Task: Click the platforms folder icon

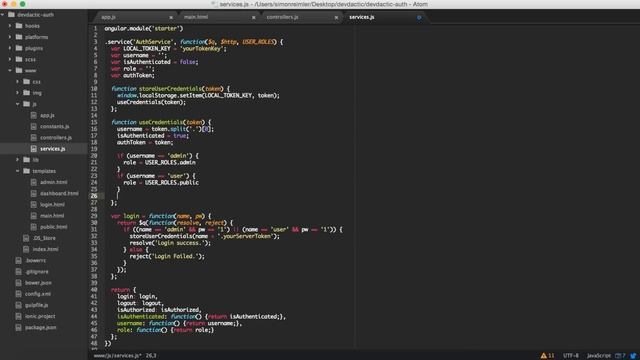Action: pyautogui.click(x=19, y=37)
